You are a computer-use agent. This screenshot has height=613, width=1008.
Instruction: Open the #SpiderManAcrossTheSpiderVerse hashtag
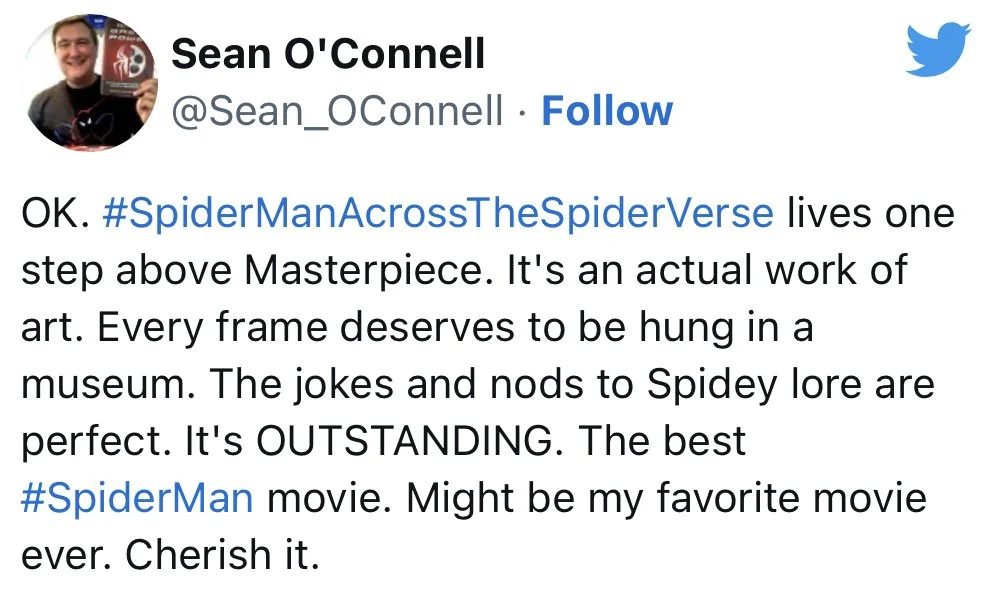tap(438, 215)
